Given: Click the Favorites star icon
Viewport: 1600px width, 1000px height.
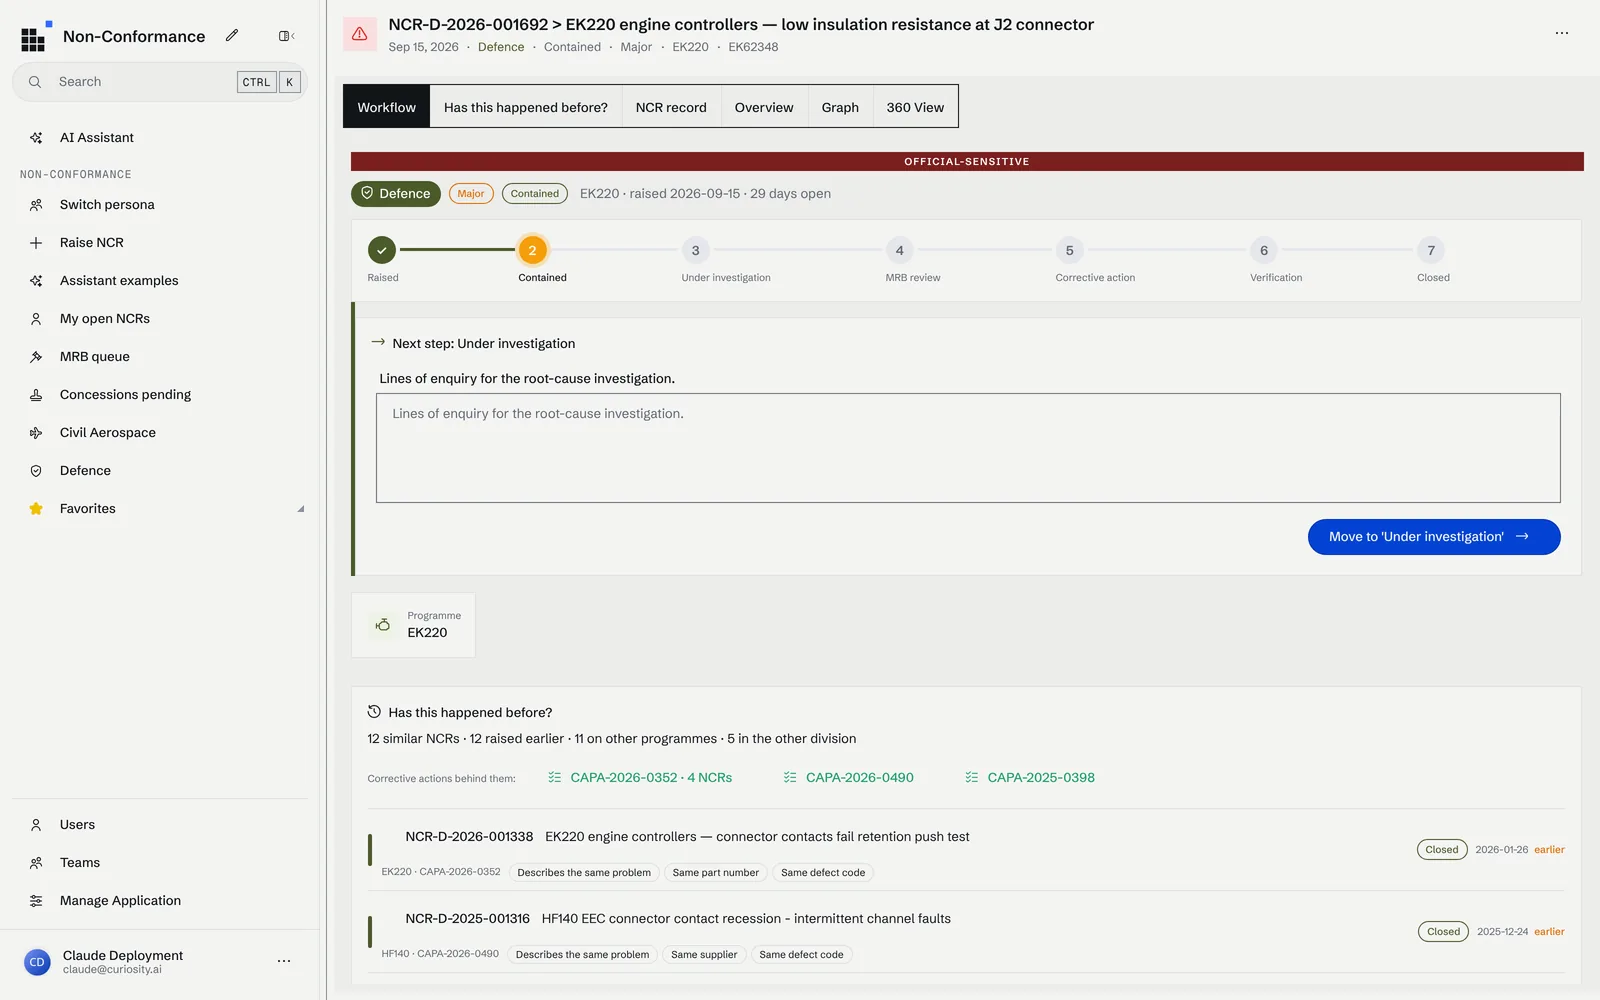Looking at the screenshot, I should [x=36, y=509].
